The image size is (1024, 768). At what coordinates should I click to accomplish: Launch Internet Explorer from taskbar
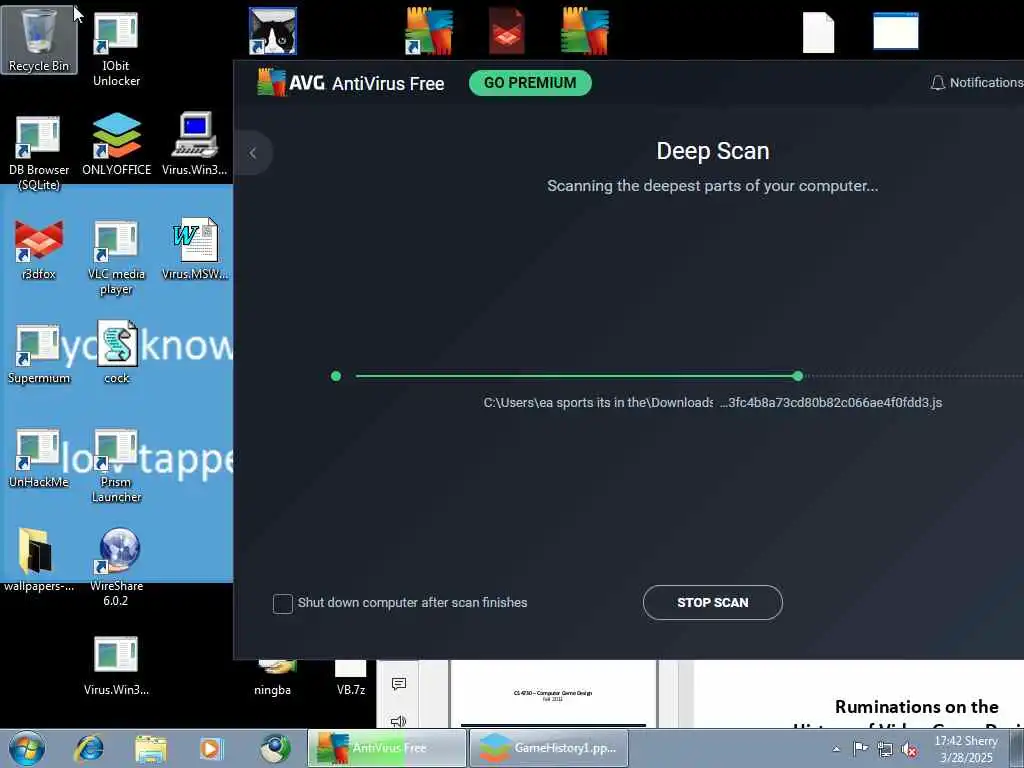click(x=89, y=748)
